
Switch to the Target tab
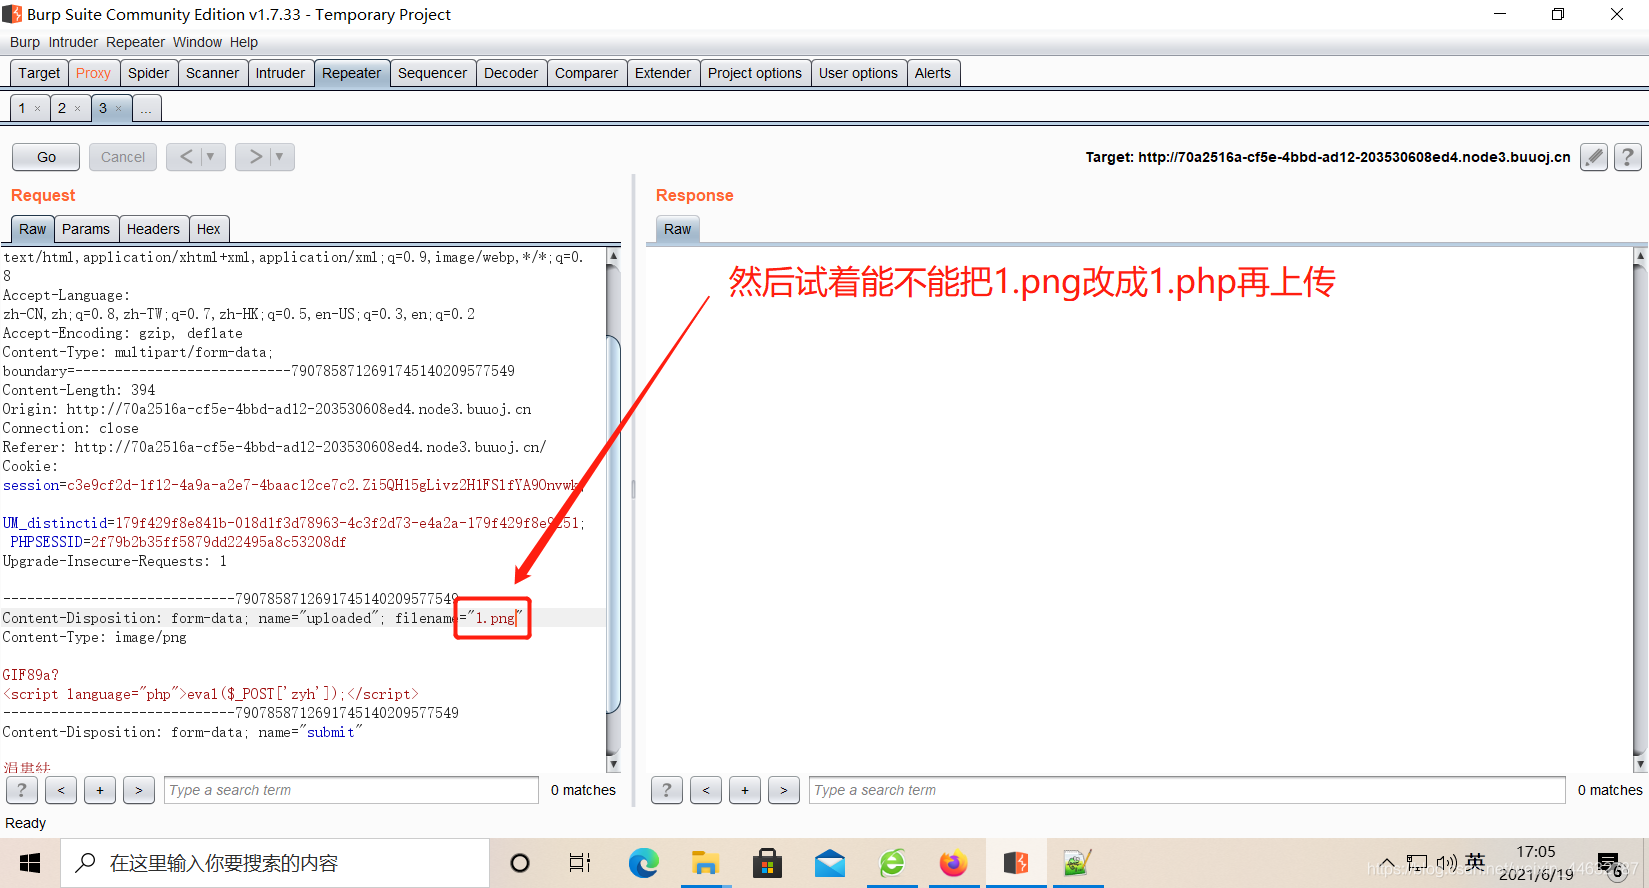[x=39, y=73]
